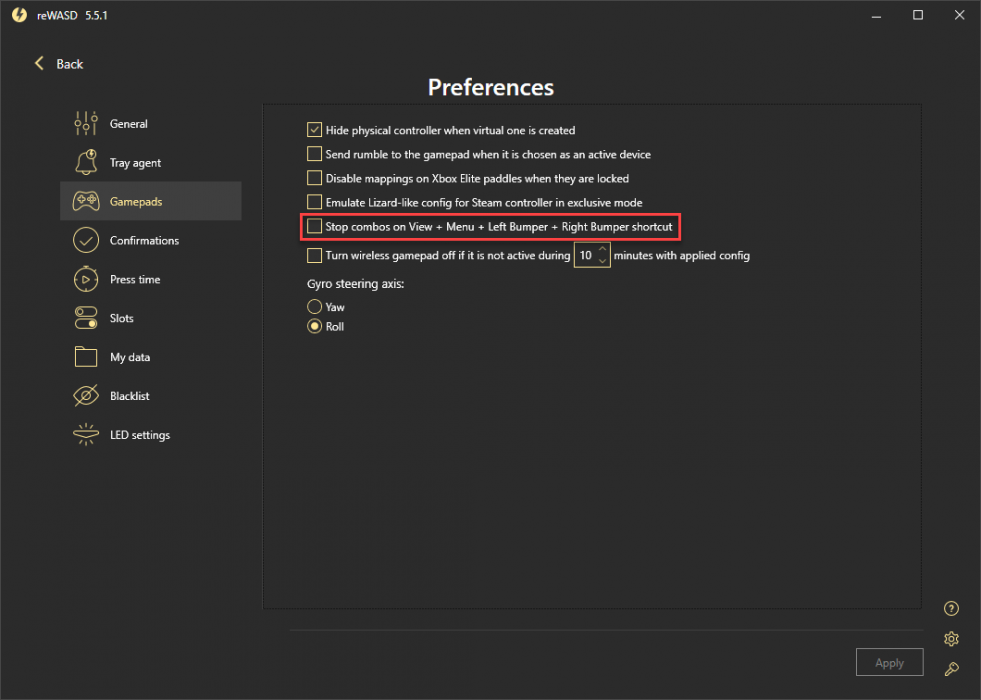This screenshot has width=981, height=700.
Task: Click the minutes value input field
Action: (x=586, y=255)
